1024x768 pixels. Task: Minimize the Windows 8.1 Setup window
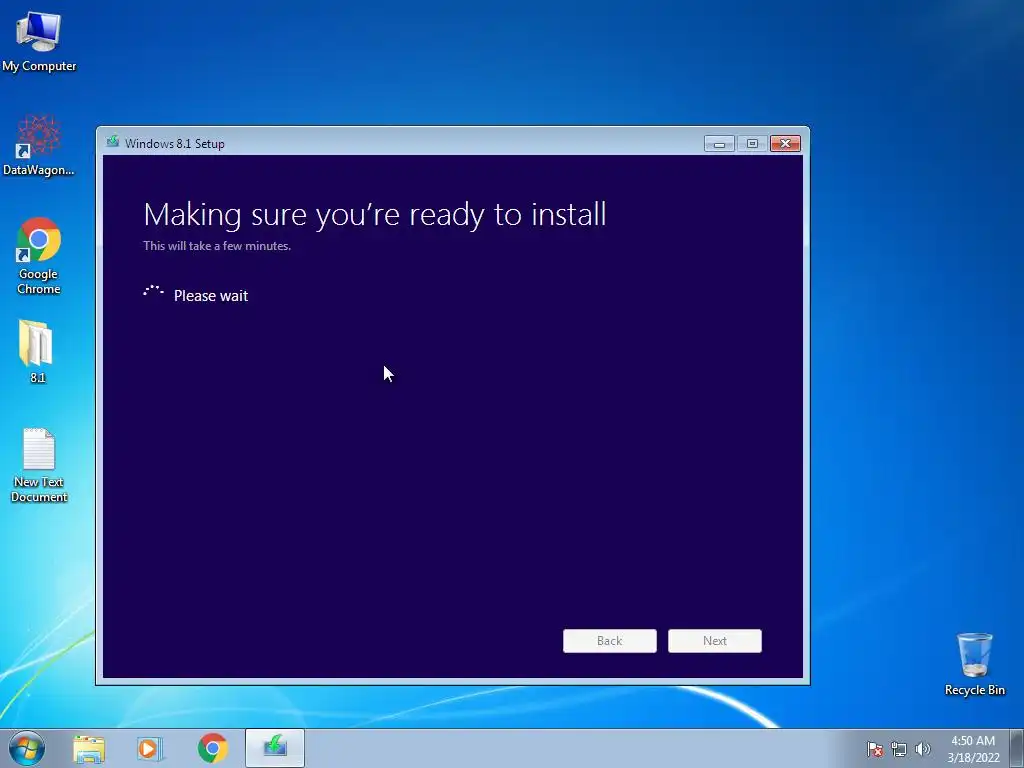coord(719,144)
